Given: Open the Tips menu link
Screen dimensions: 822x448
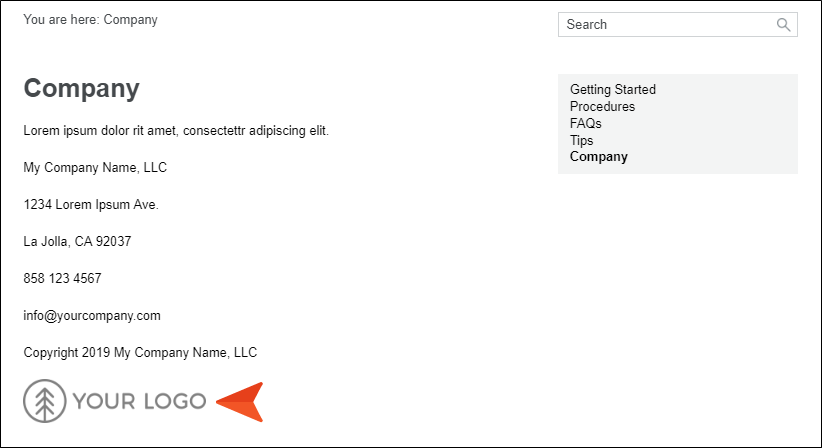Looking at the screenshot, I should click(581, 140).
